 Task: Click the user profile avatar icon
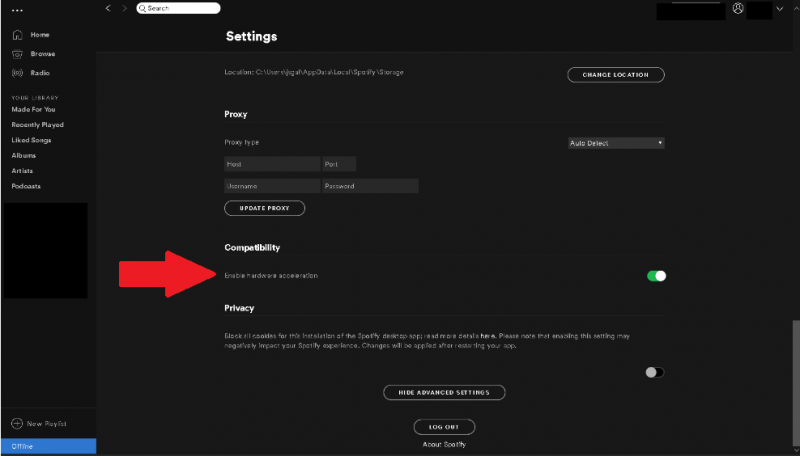click(738, 8)
